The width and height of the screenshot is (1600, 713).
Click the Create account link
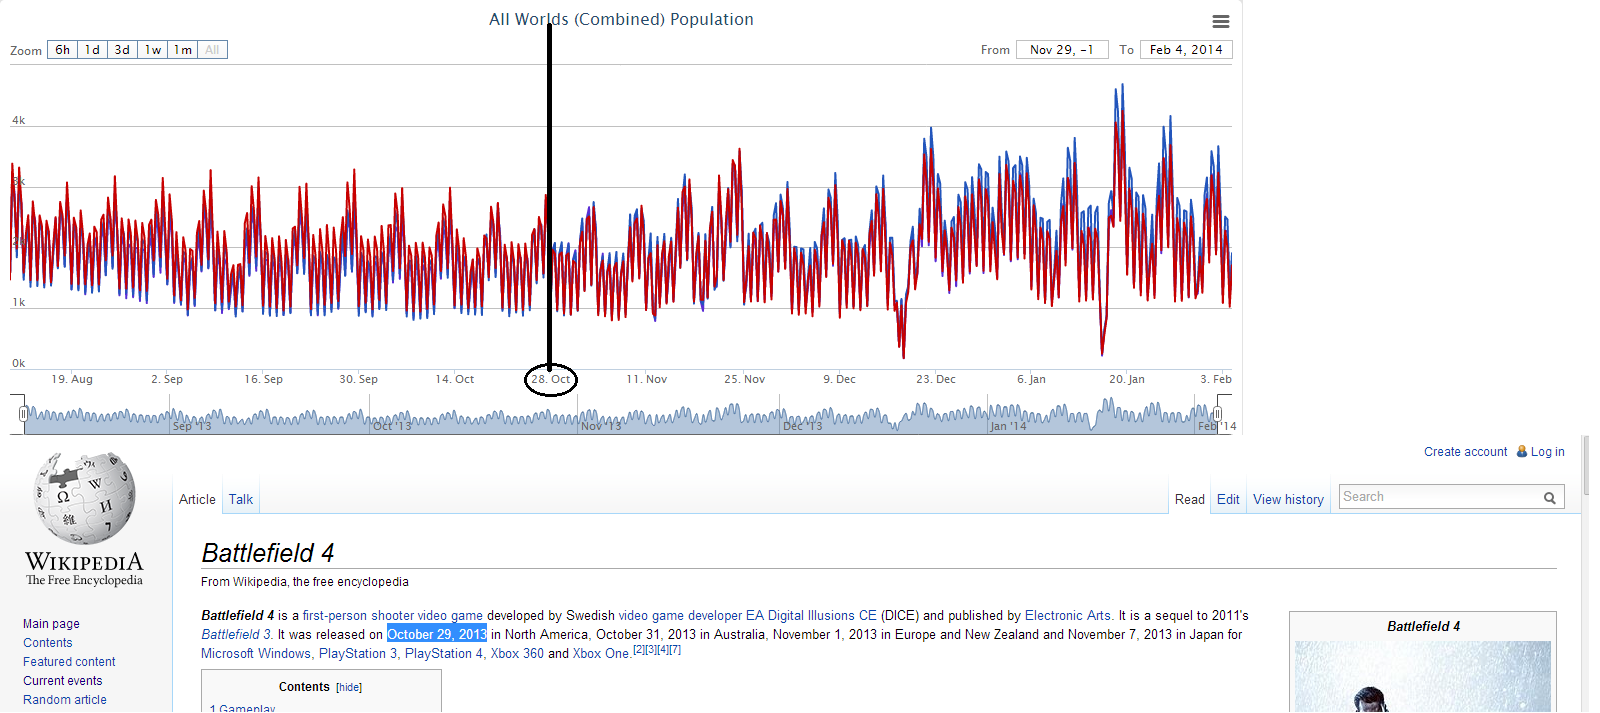[x=1465, y=452]
